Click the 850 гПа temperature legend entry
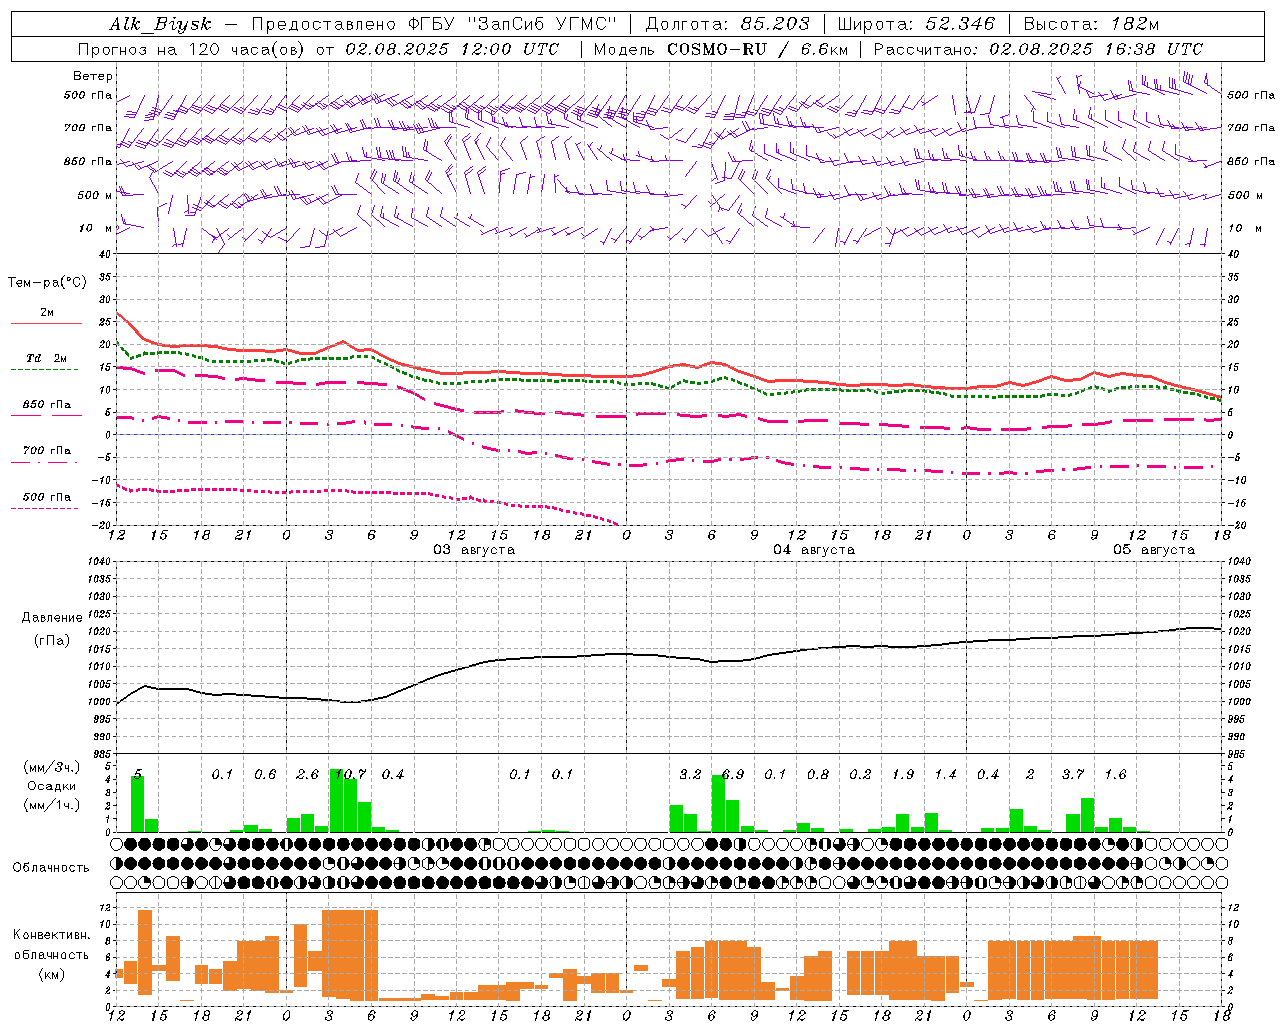The width and height of the screenshot is (1280, 1024). (x=47, y=405)
